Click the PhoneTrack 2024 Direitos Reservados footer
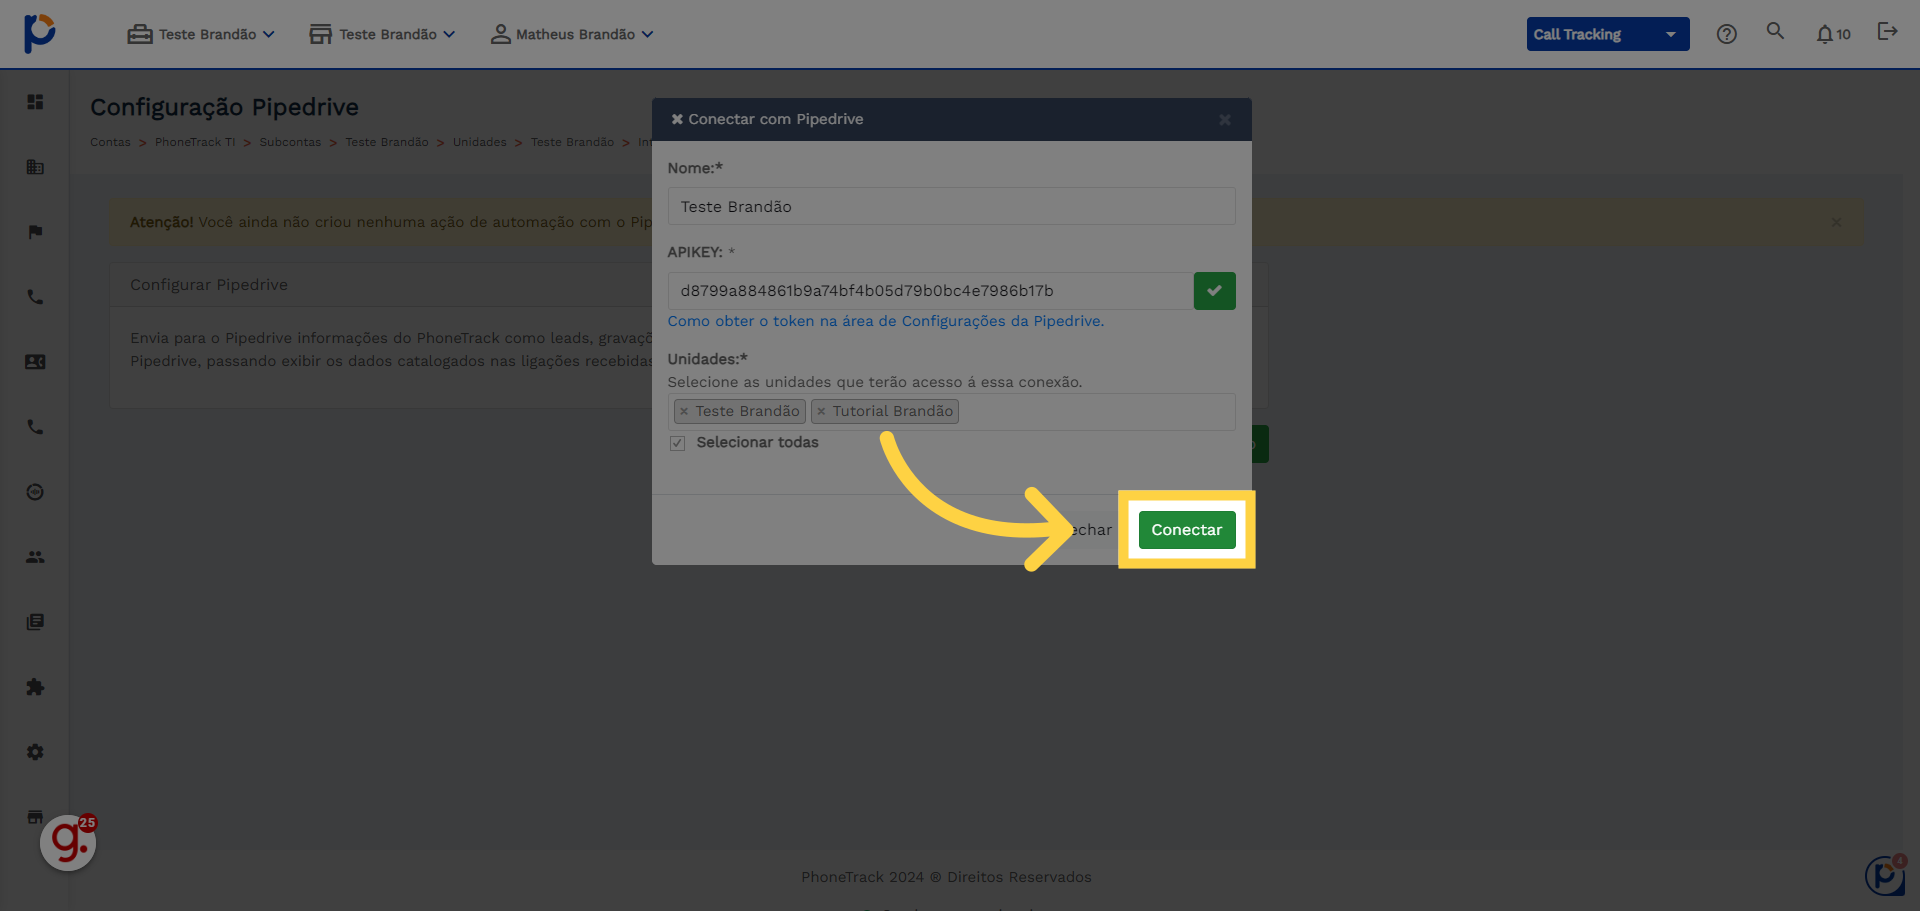 946,877
